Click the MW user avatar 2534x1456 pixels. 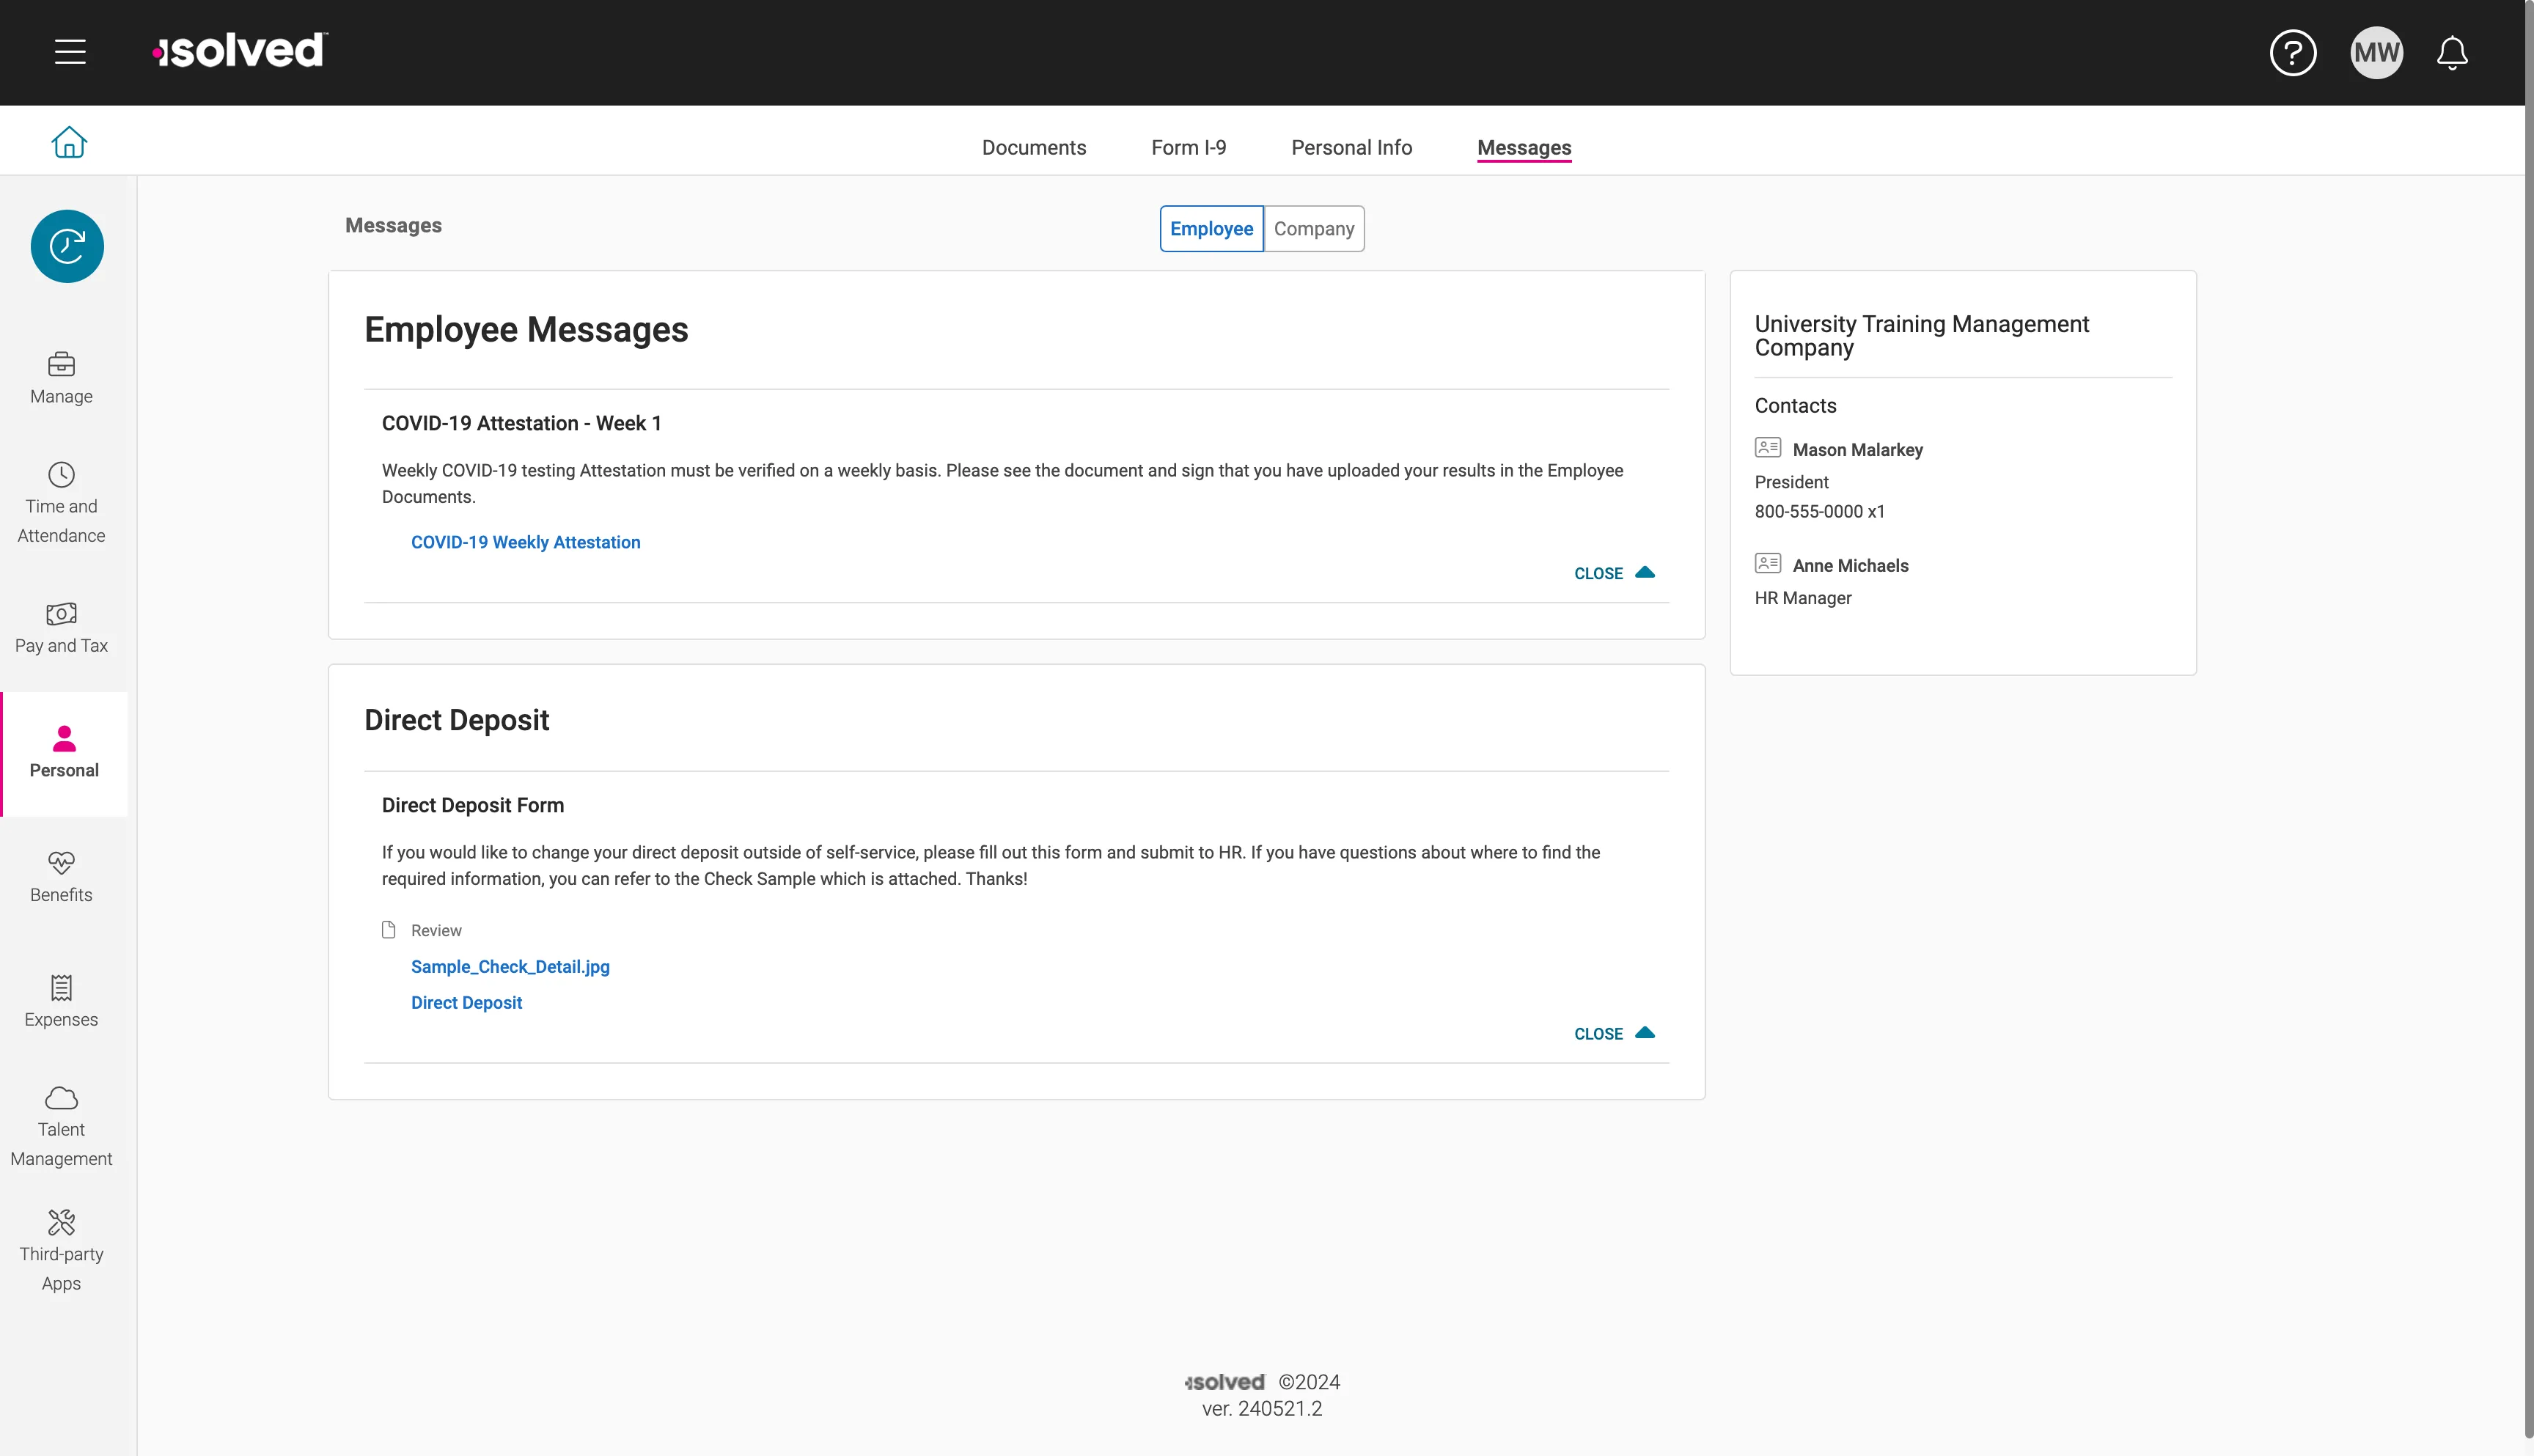tap(2376, 52)
